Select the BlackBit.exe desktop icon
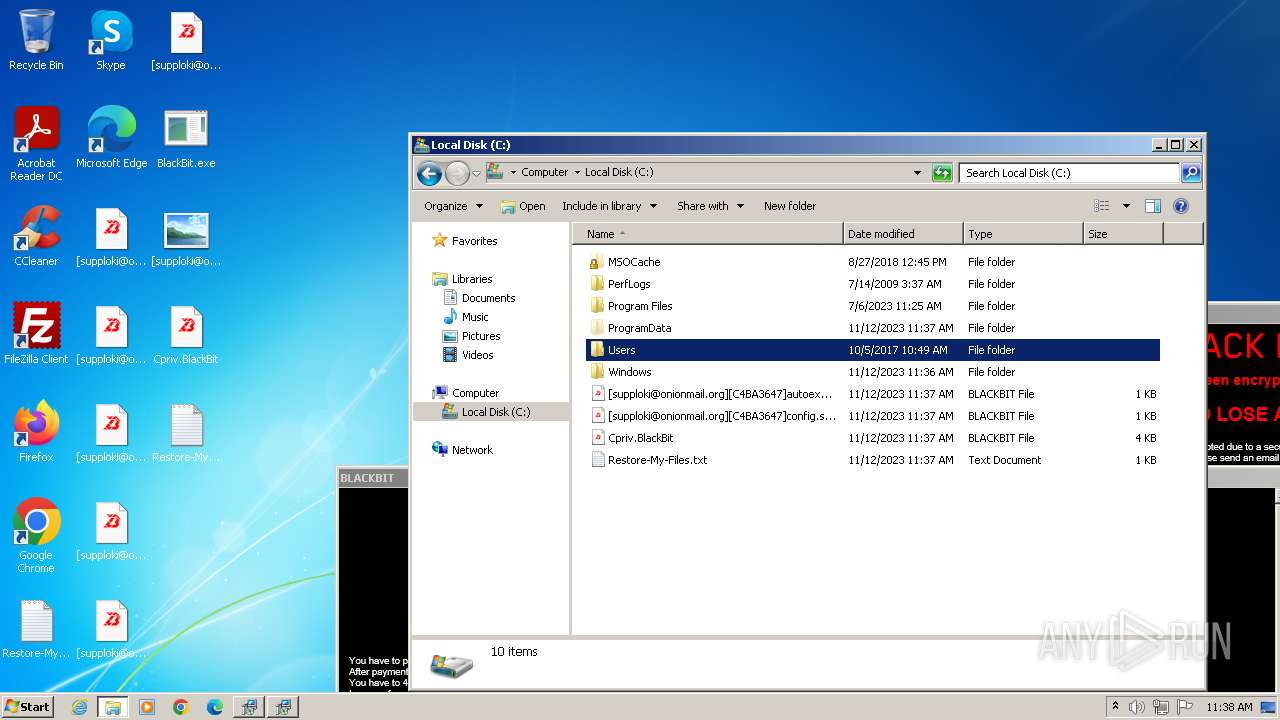 186,138
